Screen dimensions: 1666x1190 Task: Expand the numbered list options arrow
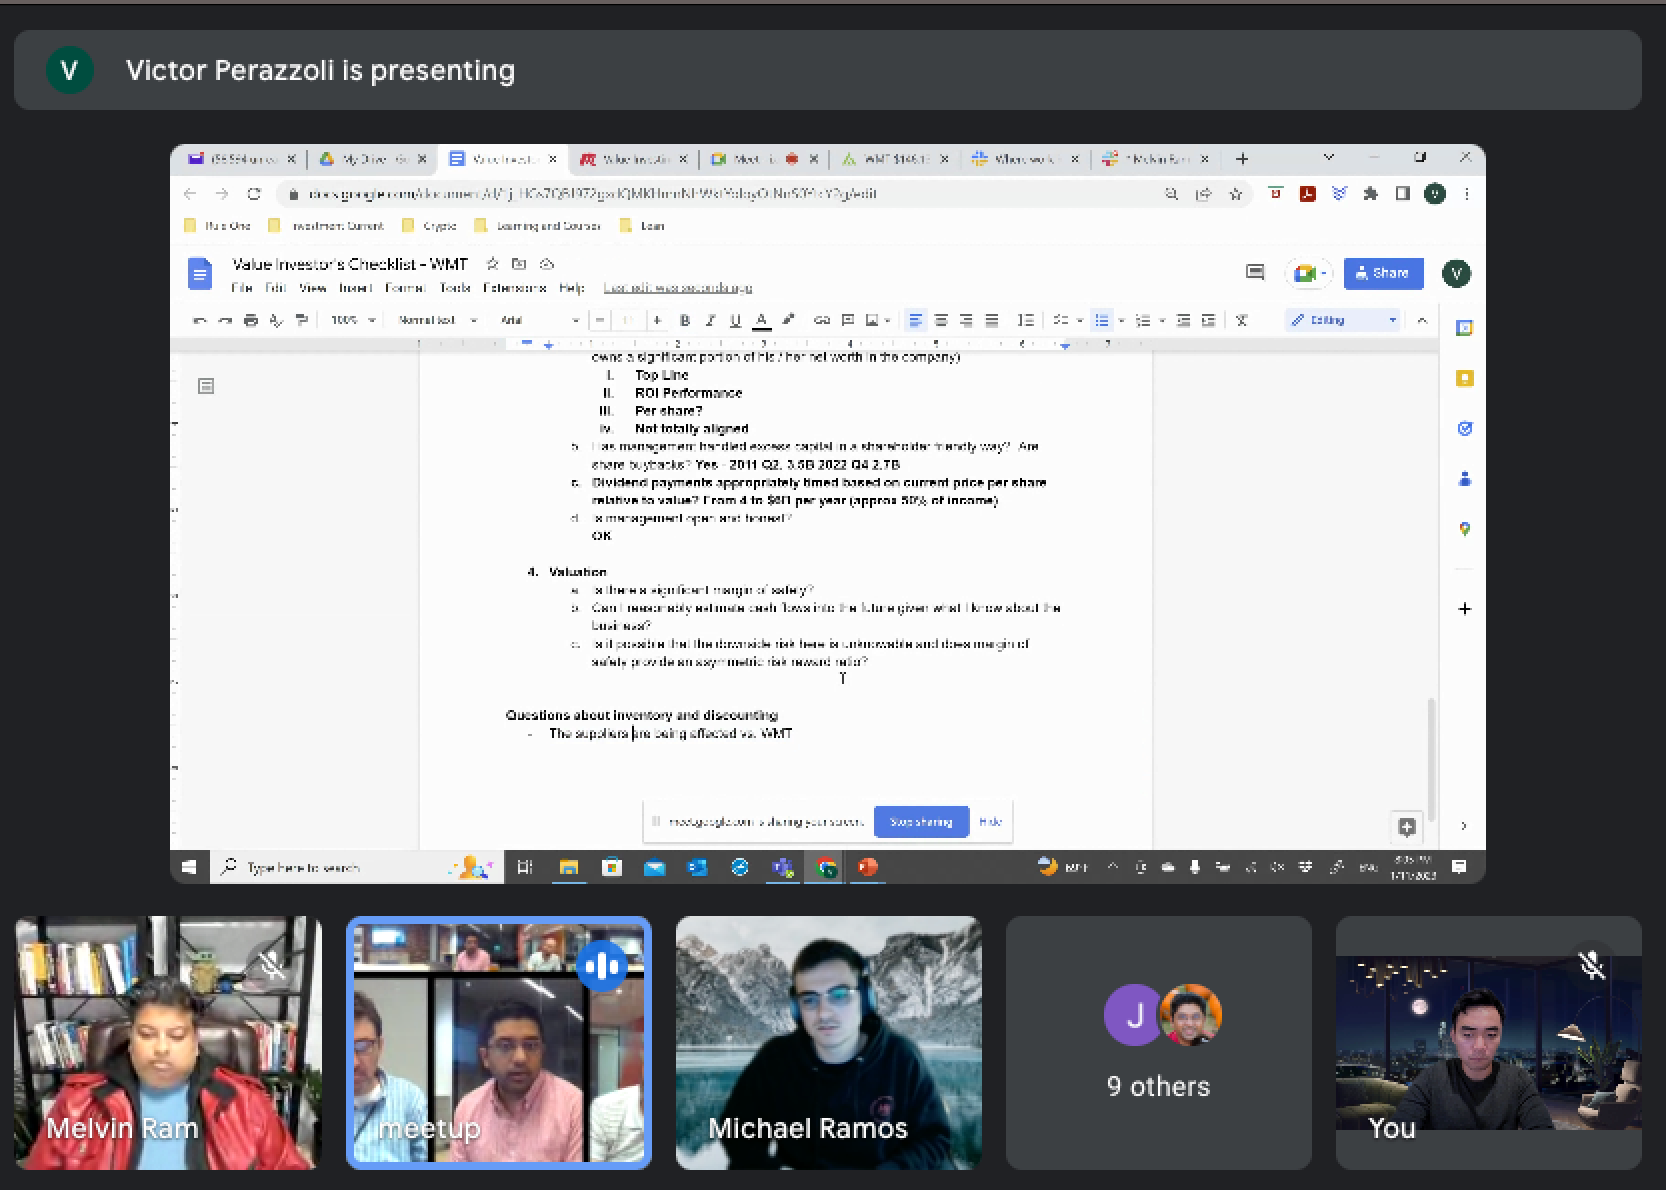(1161, 320)
